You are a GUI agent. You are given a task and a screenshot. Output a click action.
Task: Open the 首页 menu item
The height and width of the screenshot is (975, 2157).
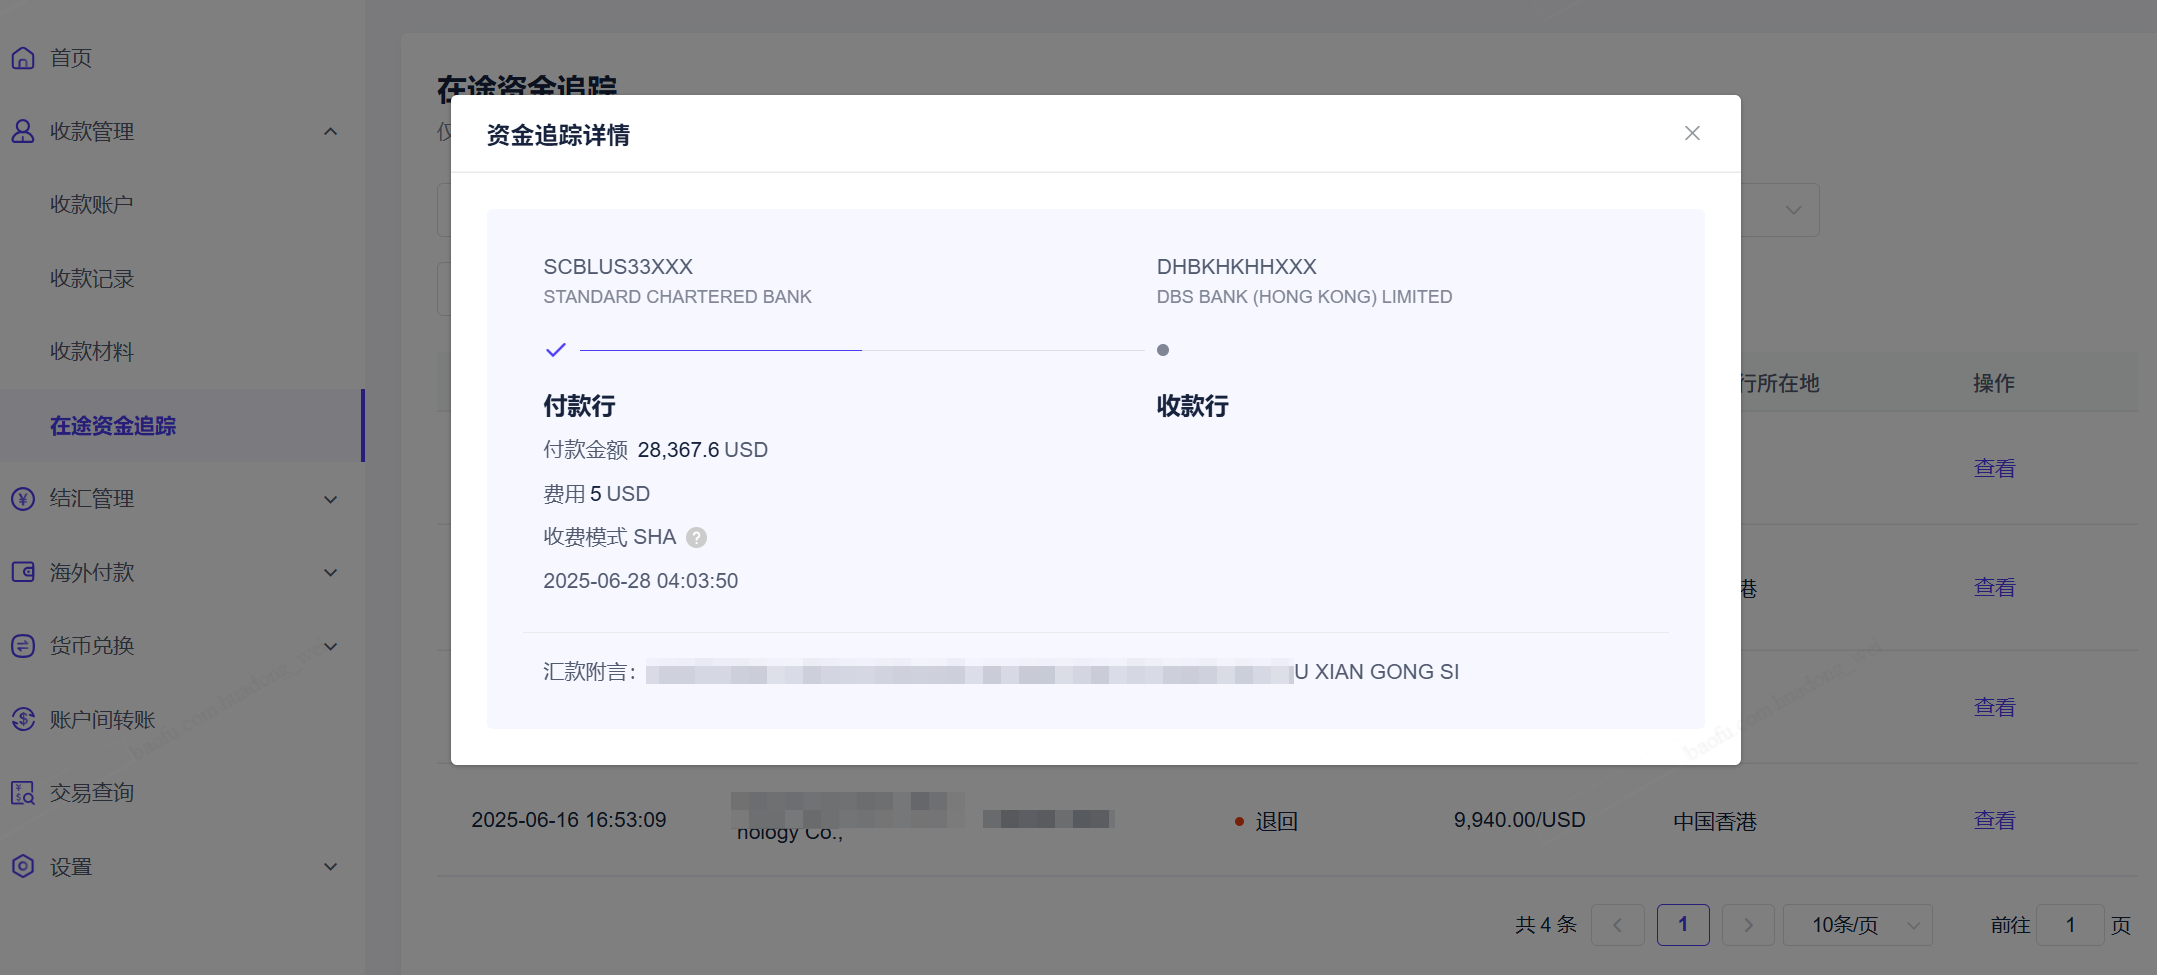tap(71, 58)
